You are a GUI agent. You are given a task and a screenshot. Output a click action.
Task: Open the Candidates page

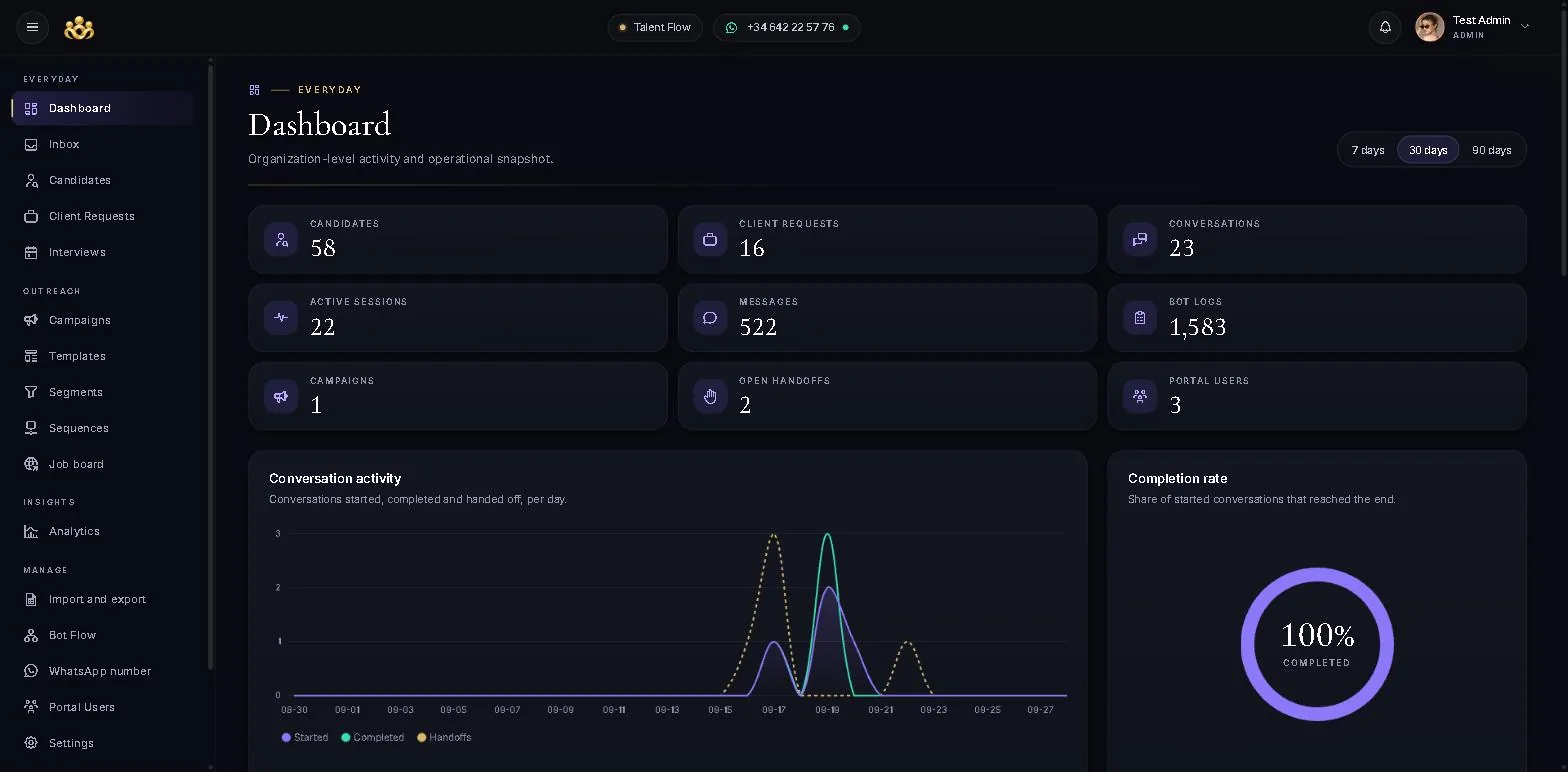click(x=103, y=180)
